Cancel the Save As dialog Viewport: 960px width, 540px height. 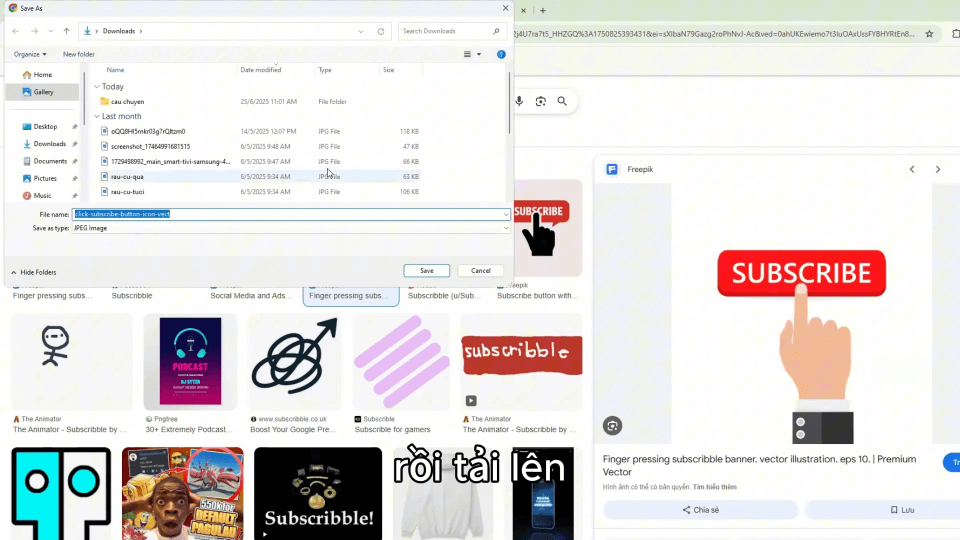pos(481,271)
